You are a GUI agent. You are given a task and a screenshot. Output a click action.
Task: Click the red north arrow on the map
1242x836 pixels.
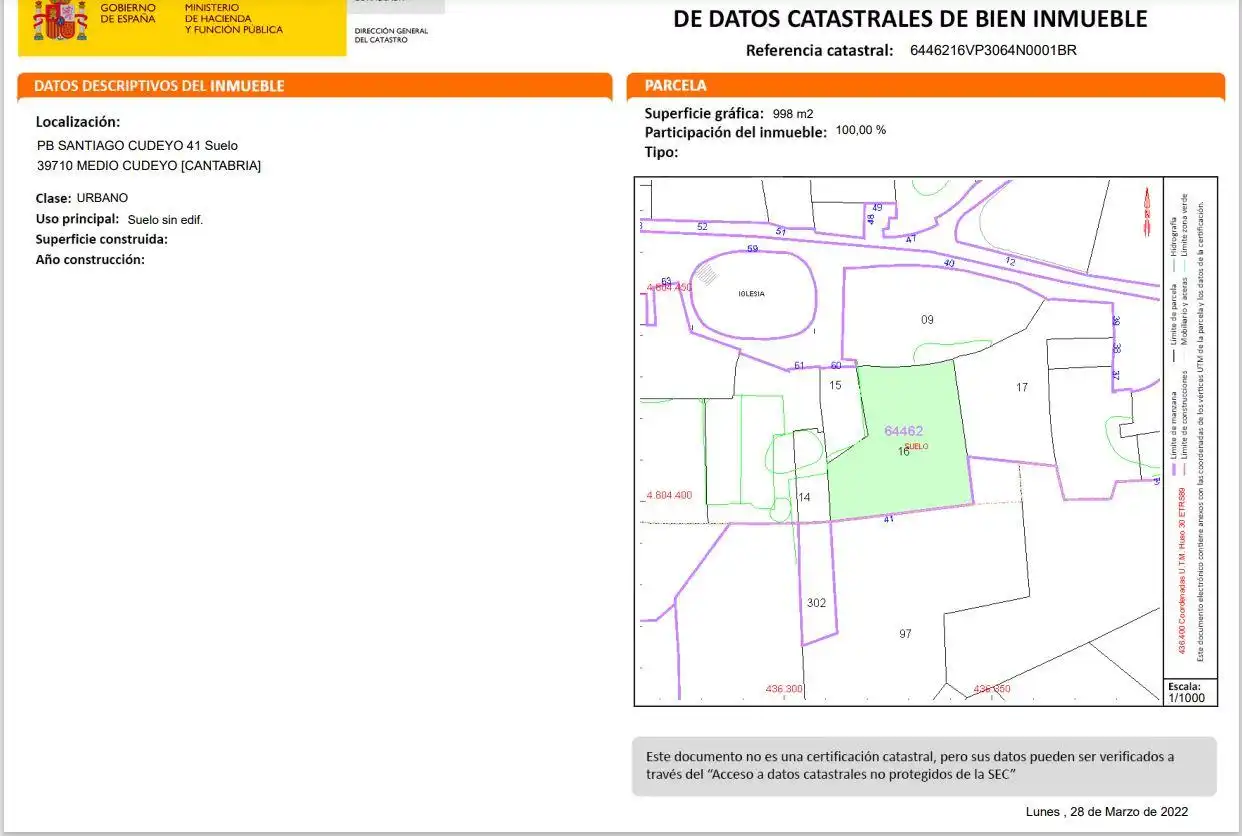point(1146,211)
